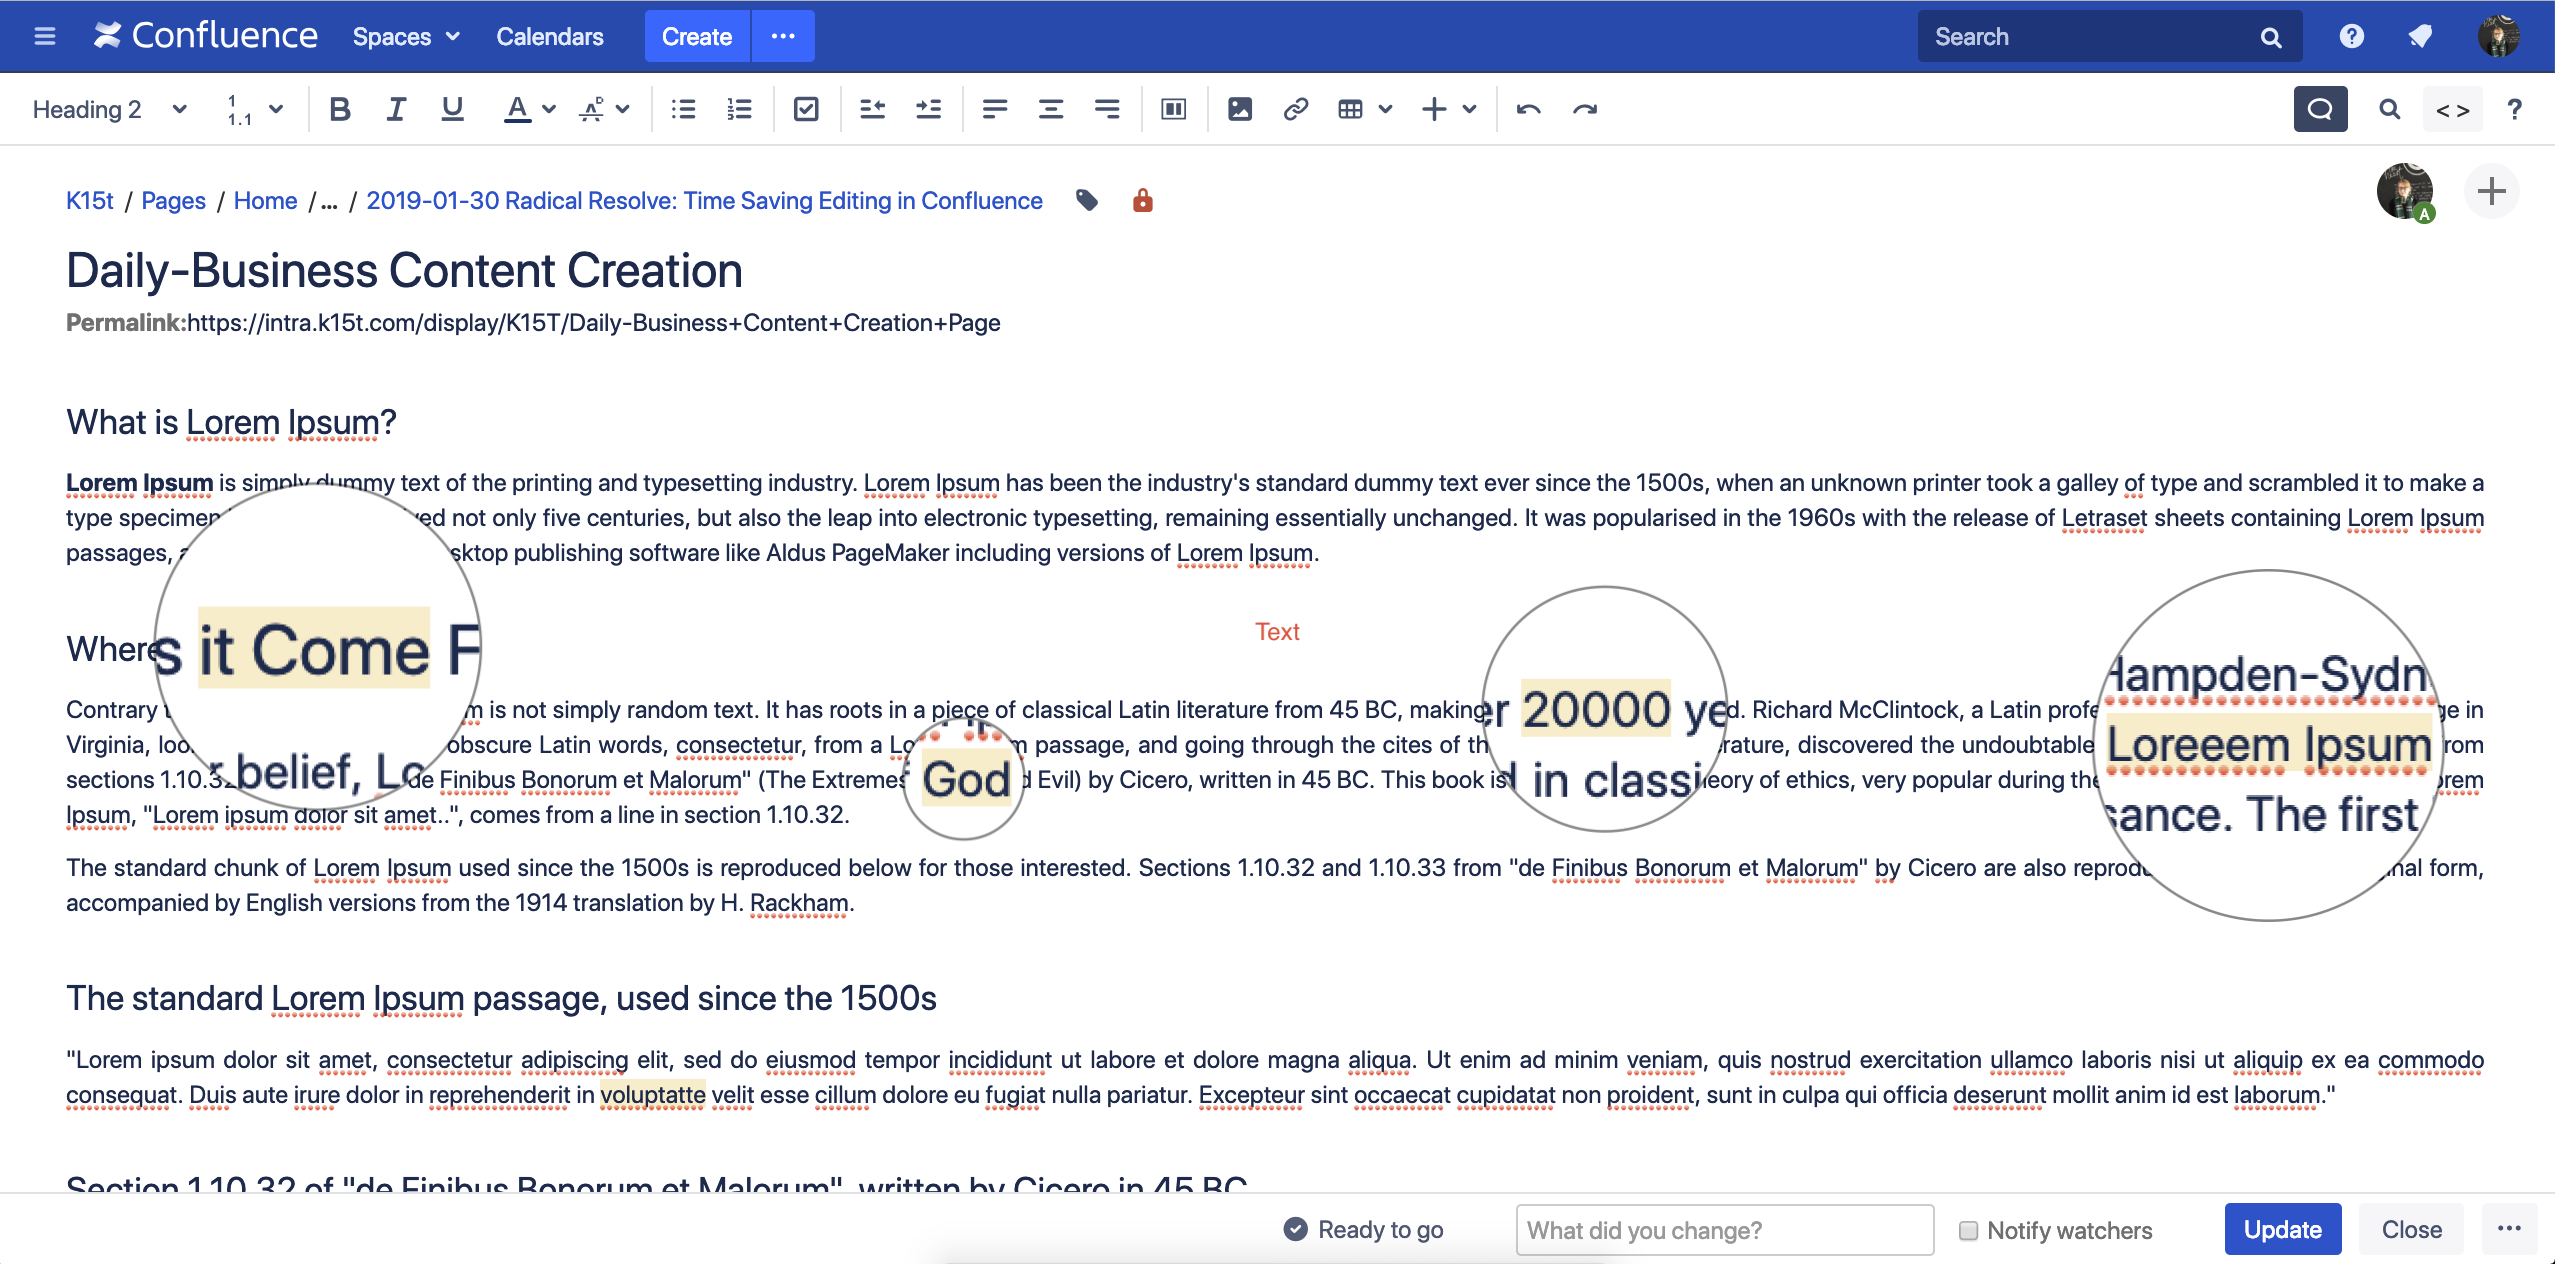This screenshot has height=1264, width=2555.
Task: Open the table options dropdown
Action: [x=1385, y=109]
